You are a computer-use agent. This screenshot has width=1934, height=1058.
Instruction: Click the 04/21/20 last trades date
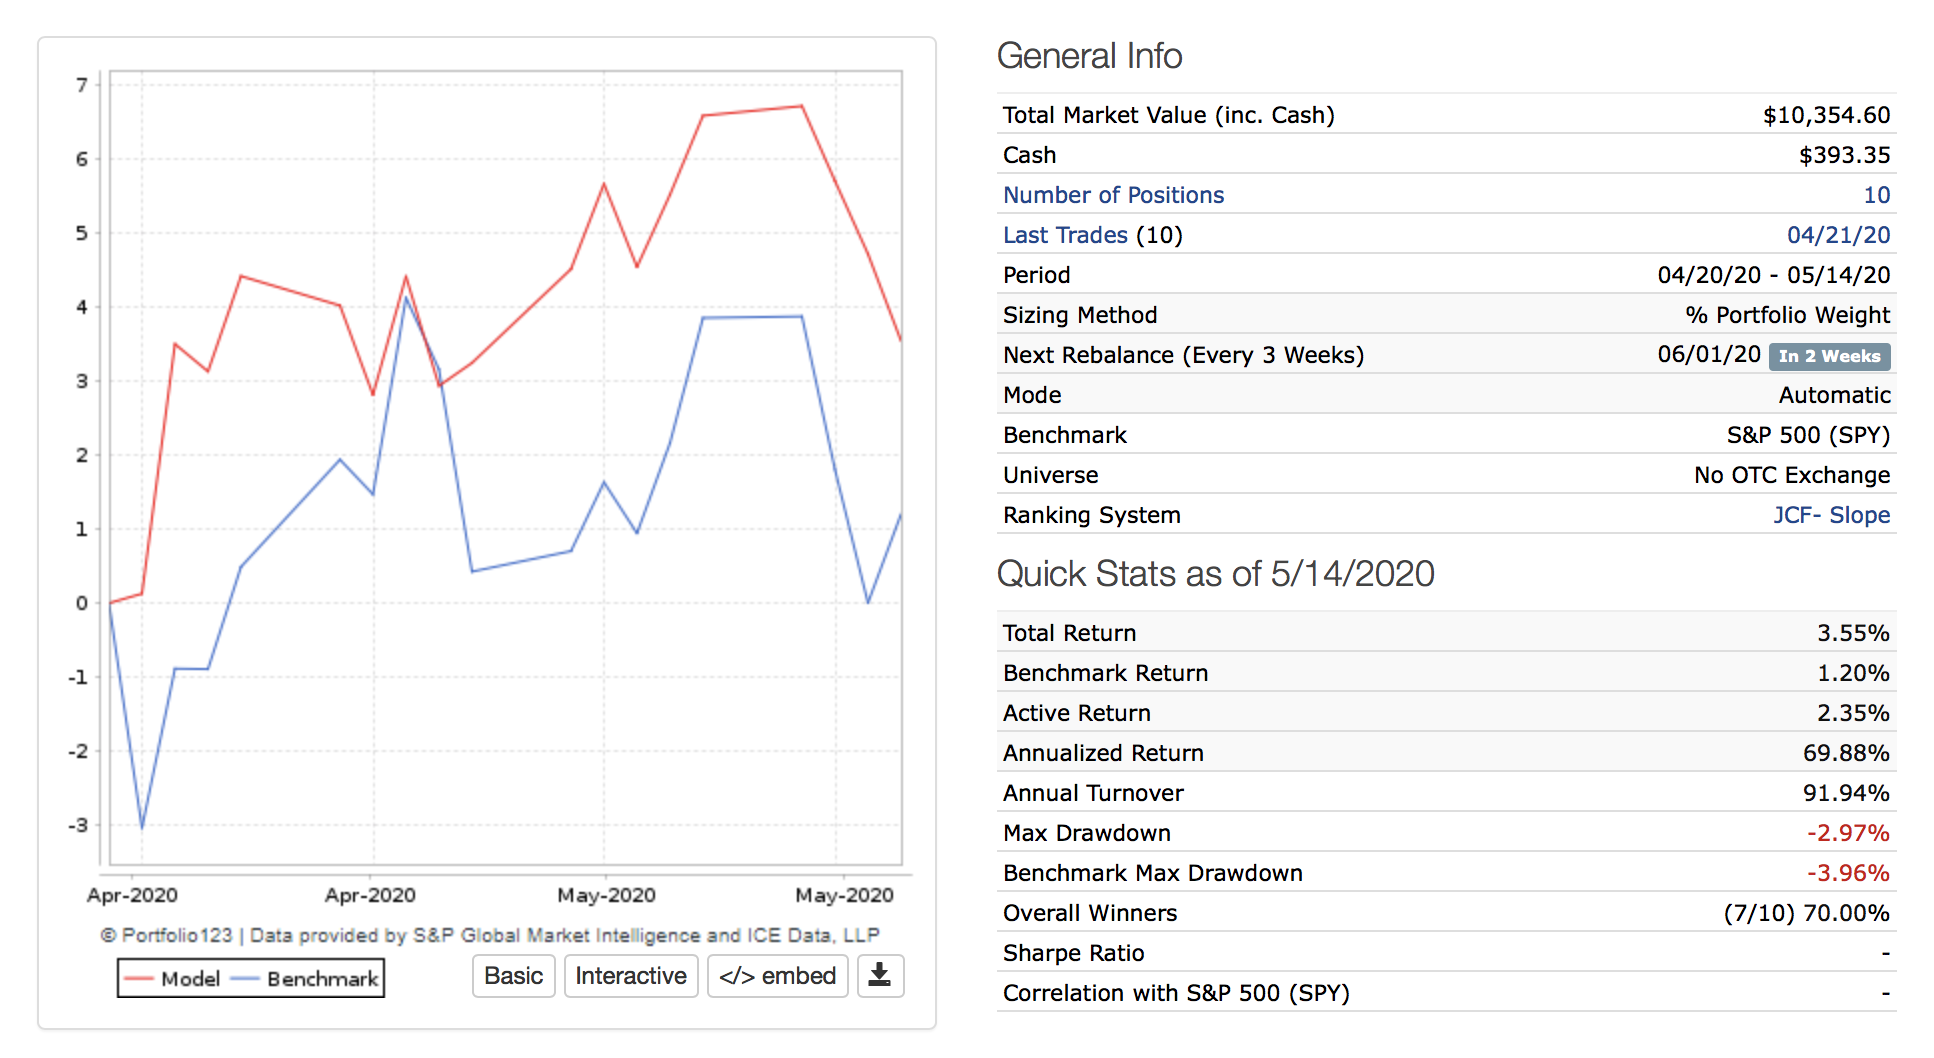pyautogui.click(x=1838, y=235)
